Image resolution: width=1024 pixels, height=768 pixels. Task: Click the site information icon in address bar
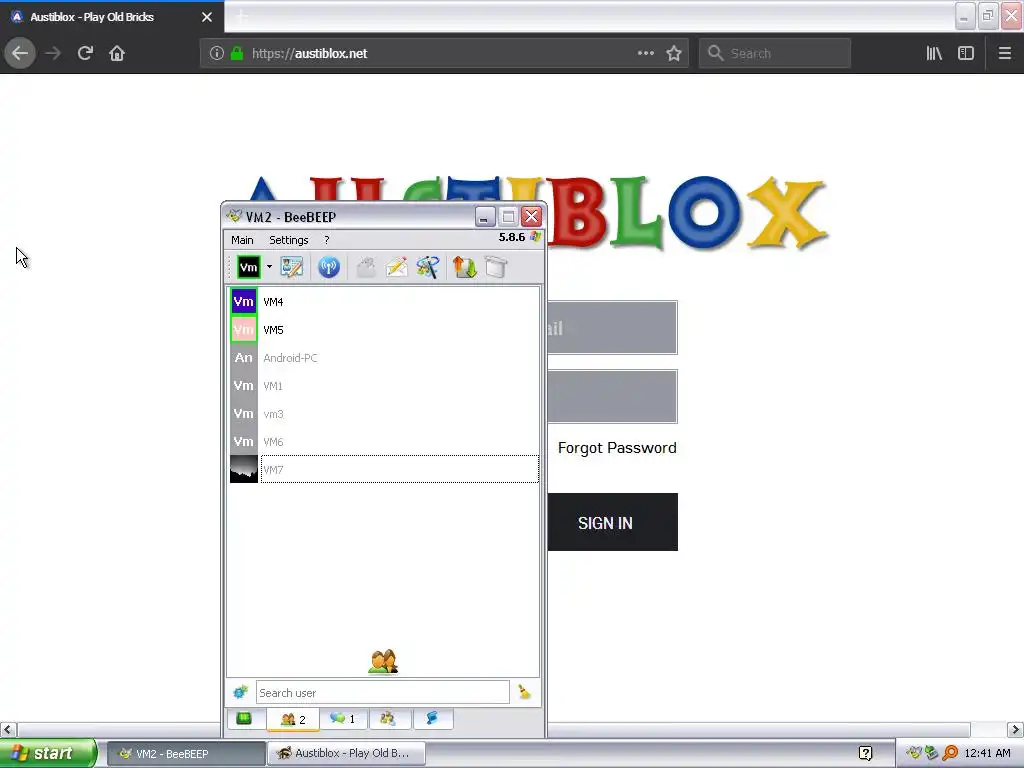click(x=217, y=54)
